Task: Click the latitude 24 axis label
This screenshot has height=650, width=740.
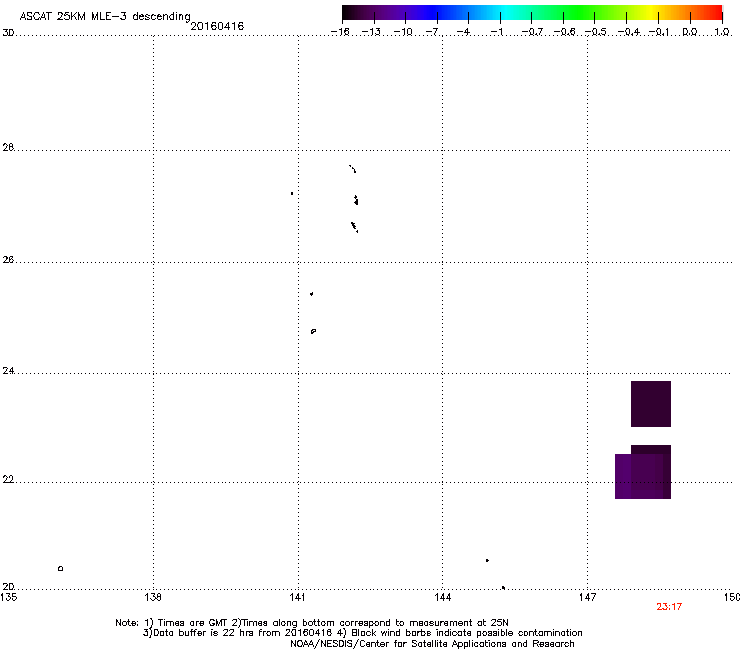Action: tap(8, 371)
